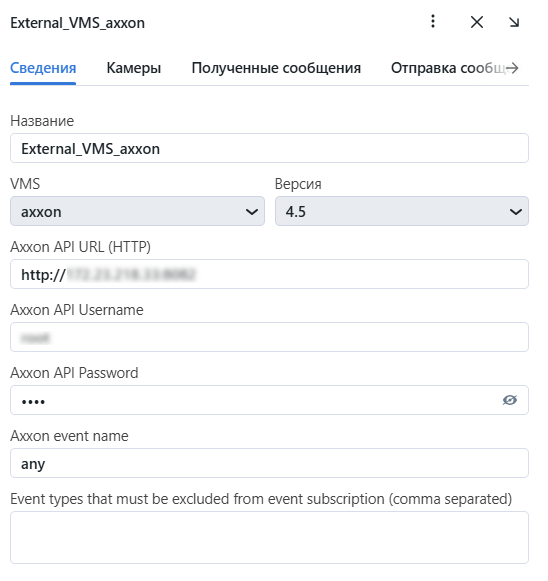Click the External_VMS_axxon panel title

point(77,23)
